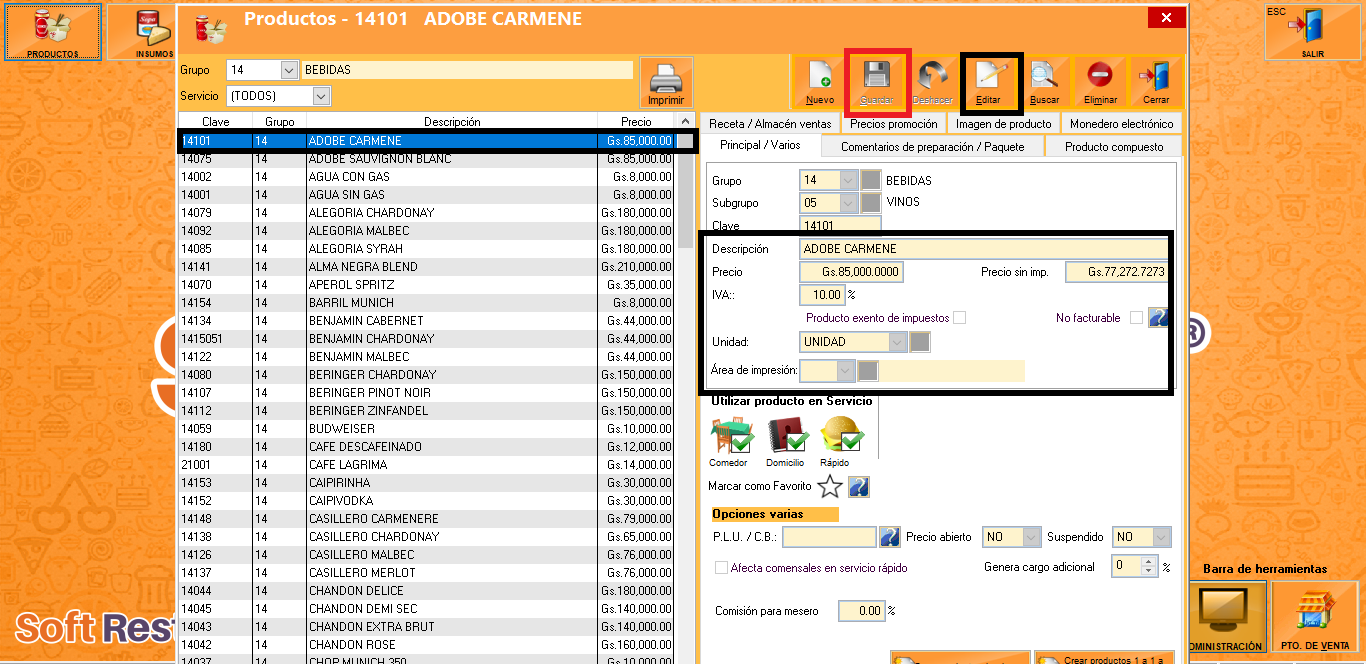The image size is (1366, 664).
Task: Click the Eliminar red icon
Action: pos(1100,81)
